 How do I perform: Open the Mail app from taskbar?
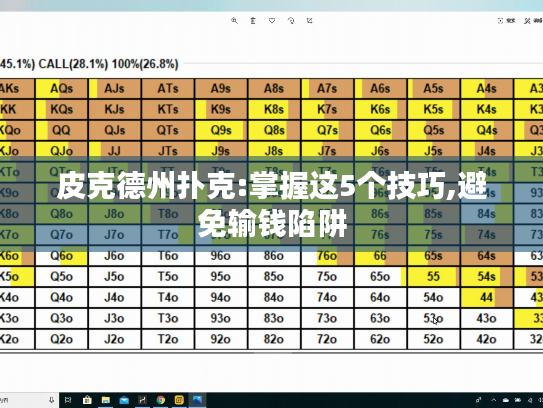[x=124, y=400]
